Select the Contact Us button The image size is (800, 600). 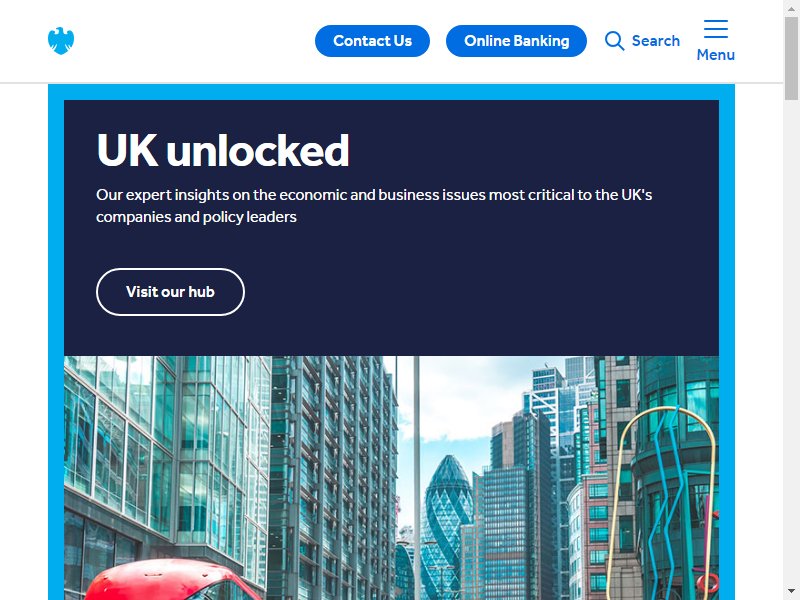tap(372, 41)
